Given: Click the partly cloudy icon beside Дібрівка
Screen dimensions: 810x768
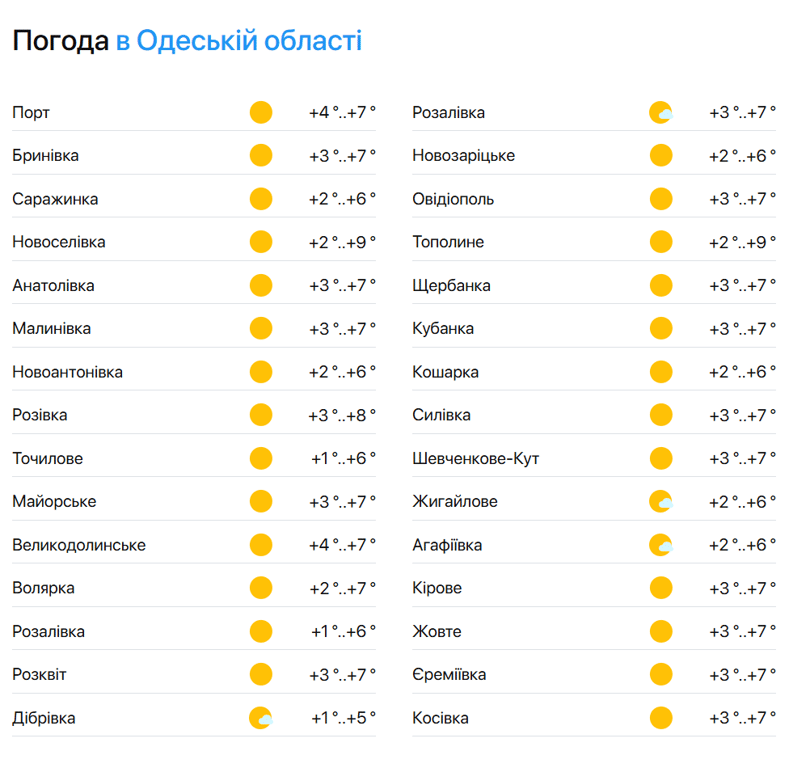Looking at the screenshot, I should click(261, 718).
